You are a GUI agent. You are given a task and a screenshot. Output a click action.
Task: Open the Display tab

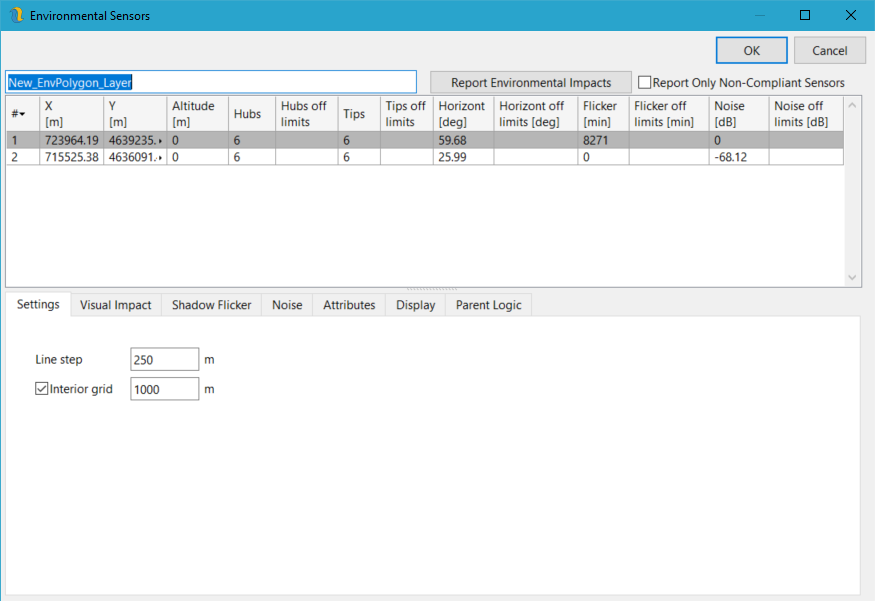[415, 305]
